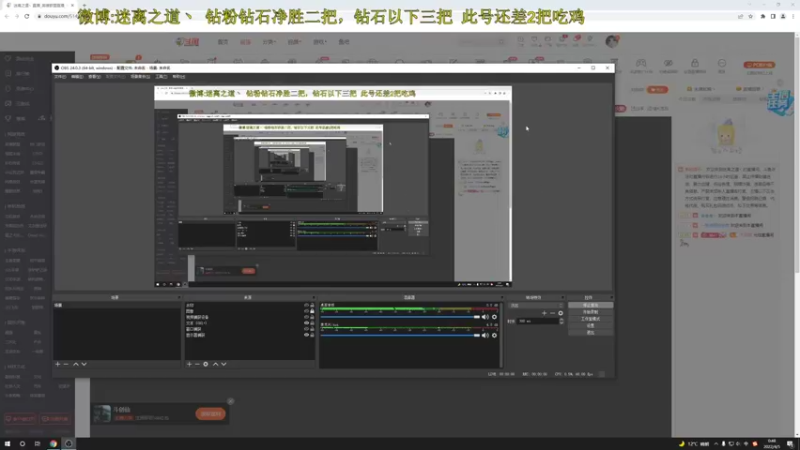This screenshot has height=450, width=800.
Task: Open the OBS View menu
Action: point(94,77)
